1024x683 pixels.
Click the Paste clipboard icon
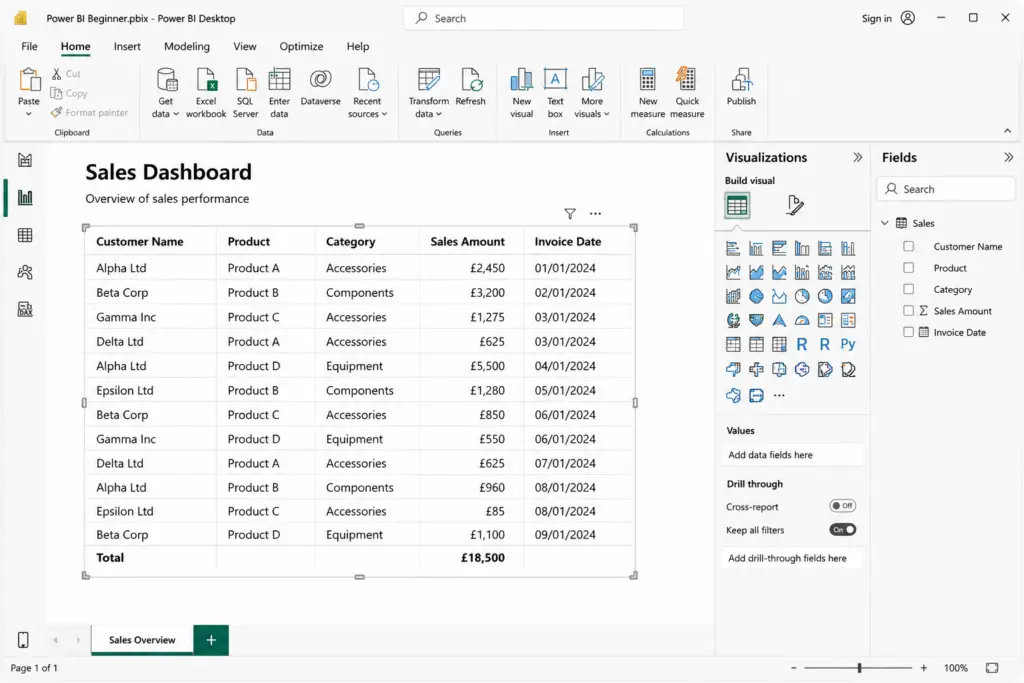(29, 80)
